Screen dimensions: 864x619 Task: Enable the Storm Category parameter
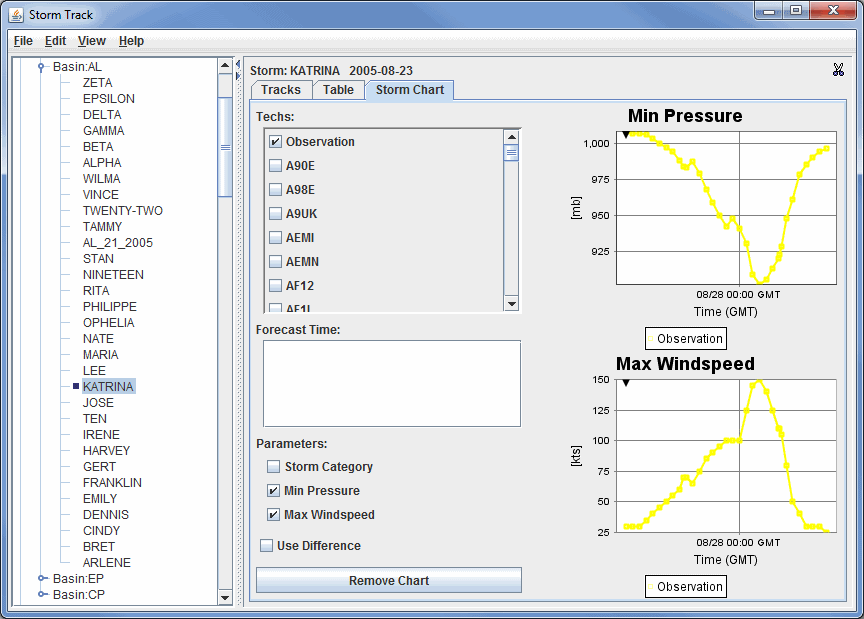273,467
